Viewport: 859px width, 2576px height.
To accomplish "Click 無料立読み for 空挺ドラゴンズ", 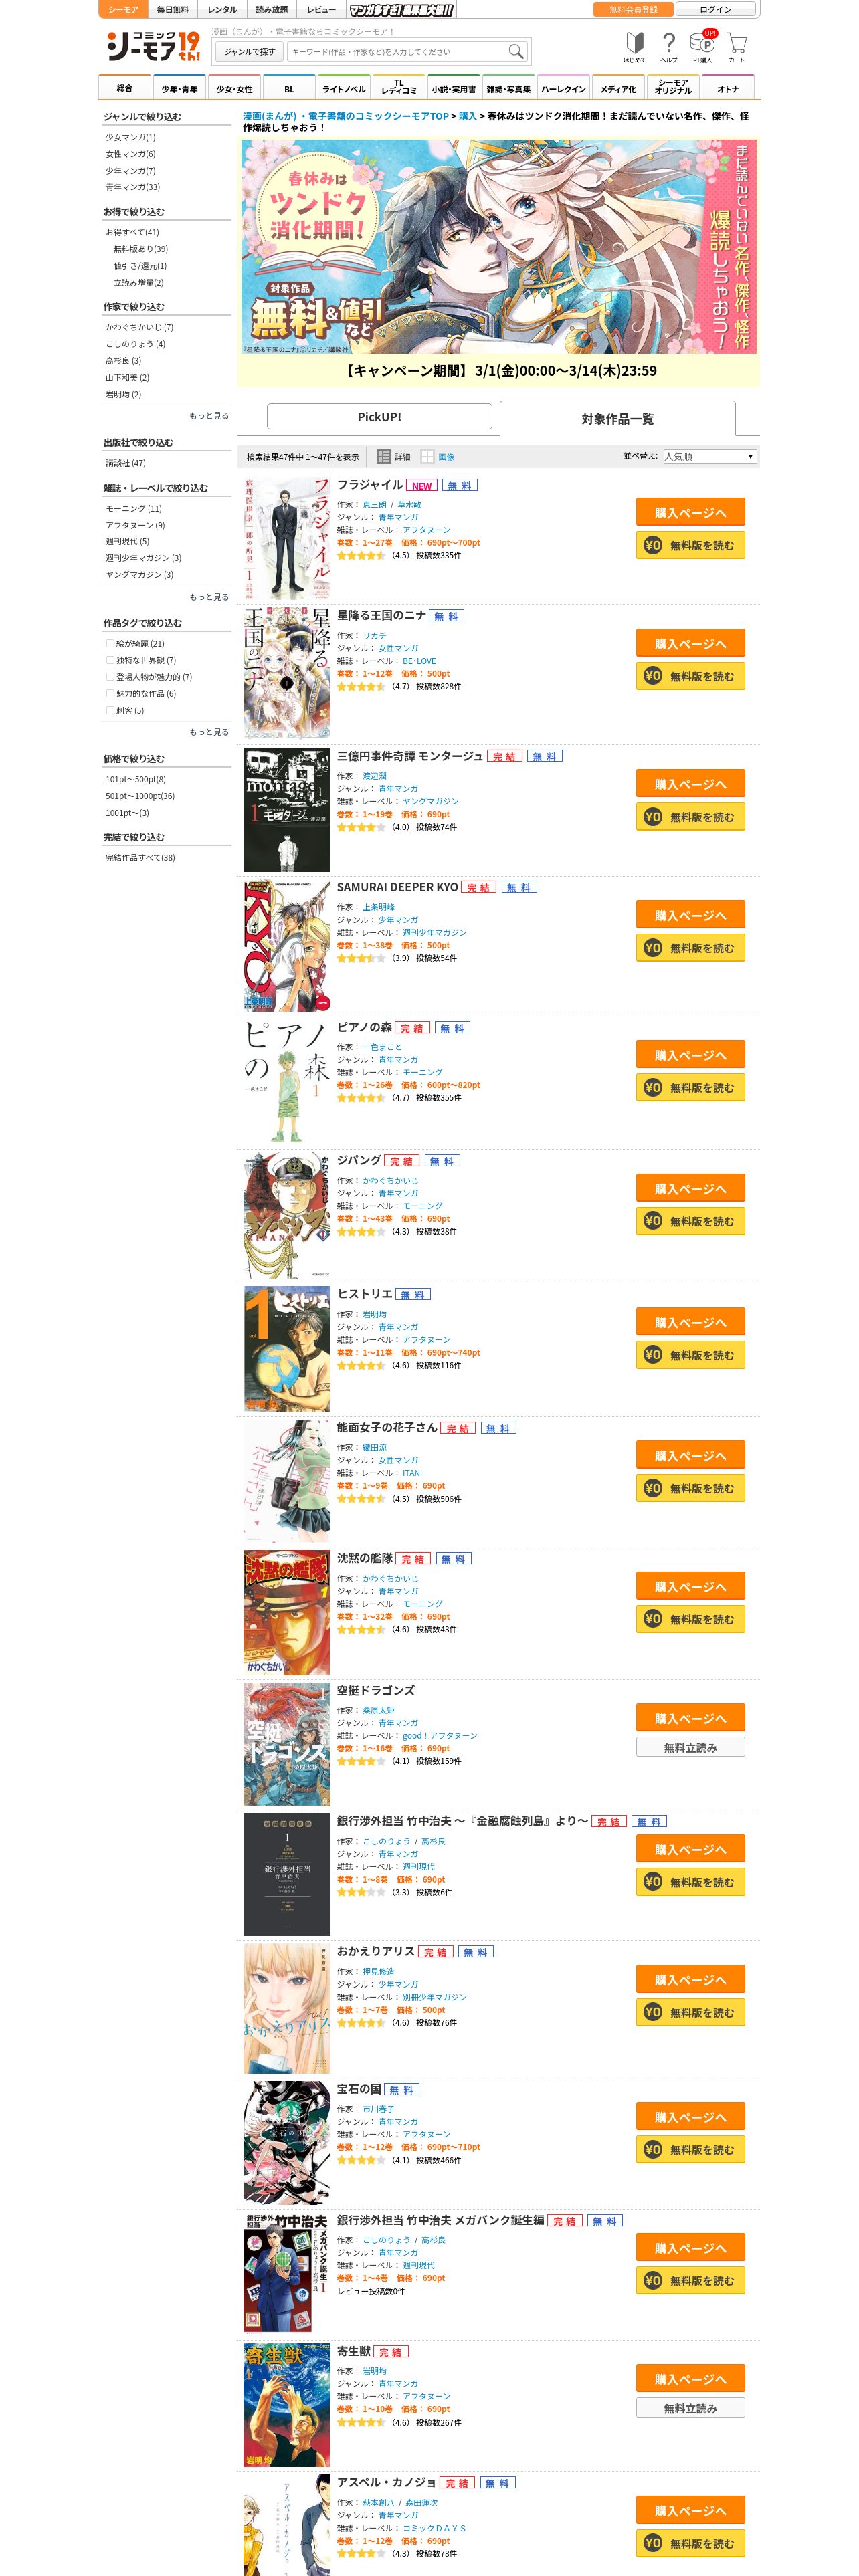I will coord(690,1748).
